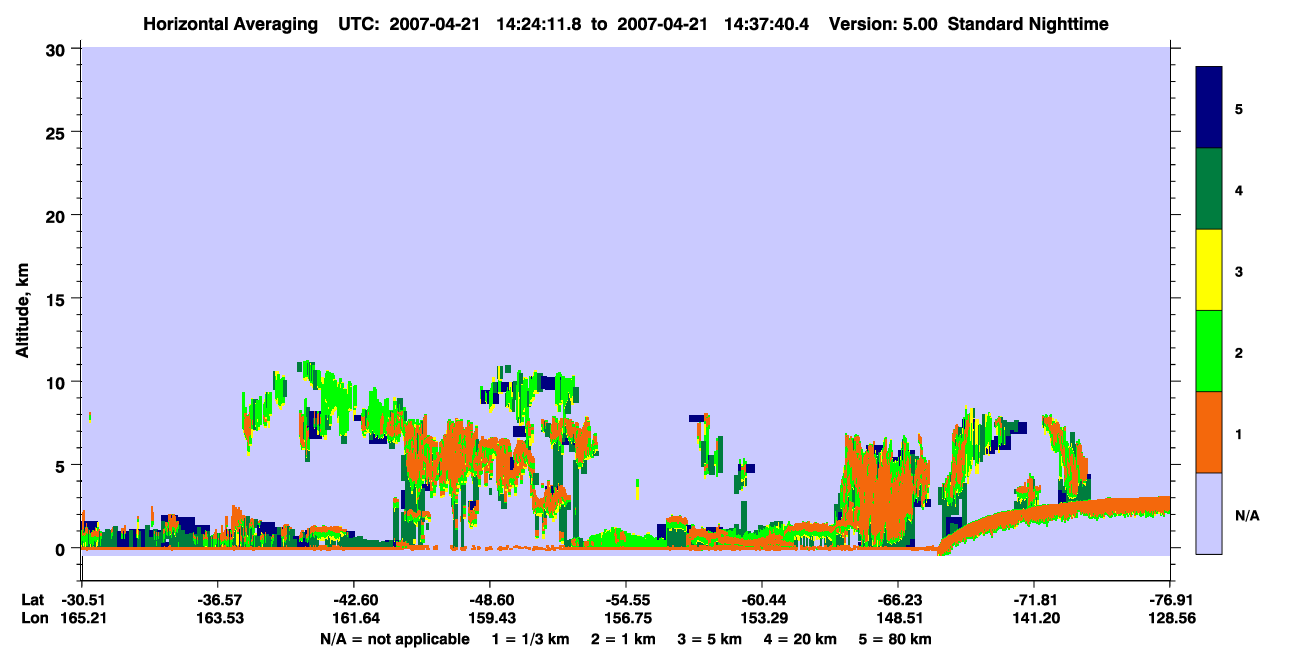Image resolution: width=1300 pixels, height=667 pixels.
Task: Click legend text '1 = 1/3 km'
Action: (x=531, y=639)
